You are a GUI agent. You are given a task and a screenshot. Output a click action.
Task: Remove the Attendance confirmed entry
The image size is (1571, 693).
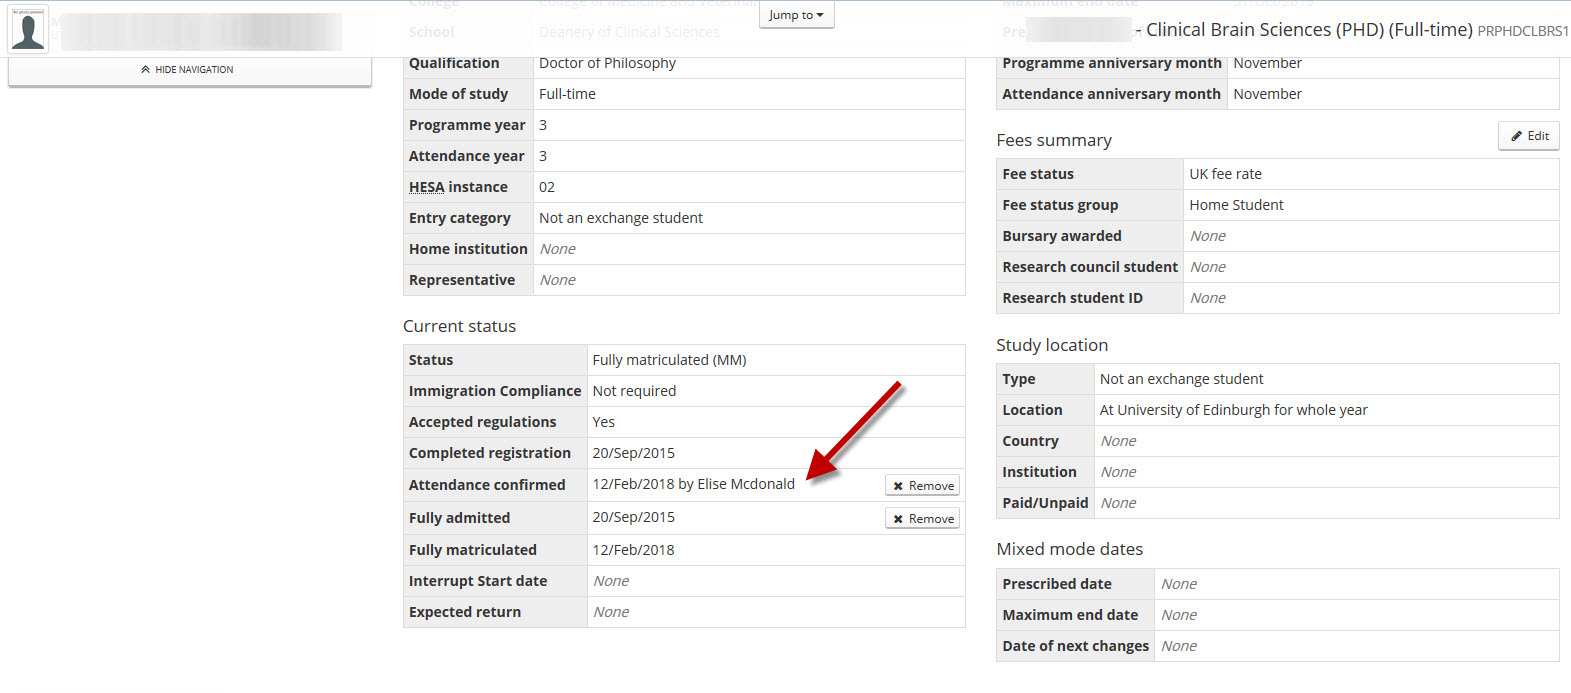[922, 486]
